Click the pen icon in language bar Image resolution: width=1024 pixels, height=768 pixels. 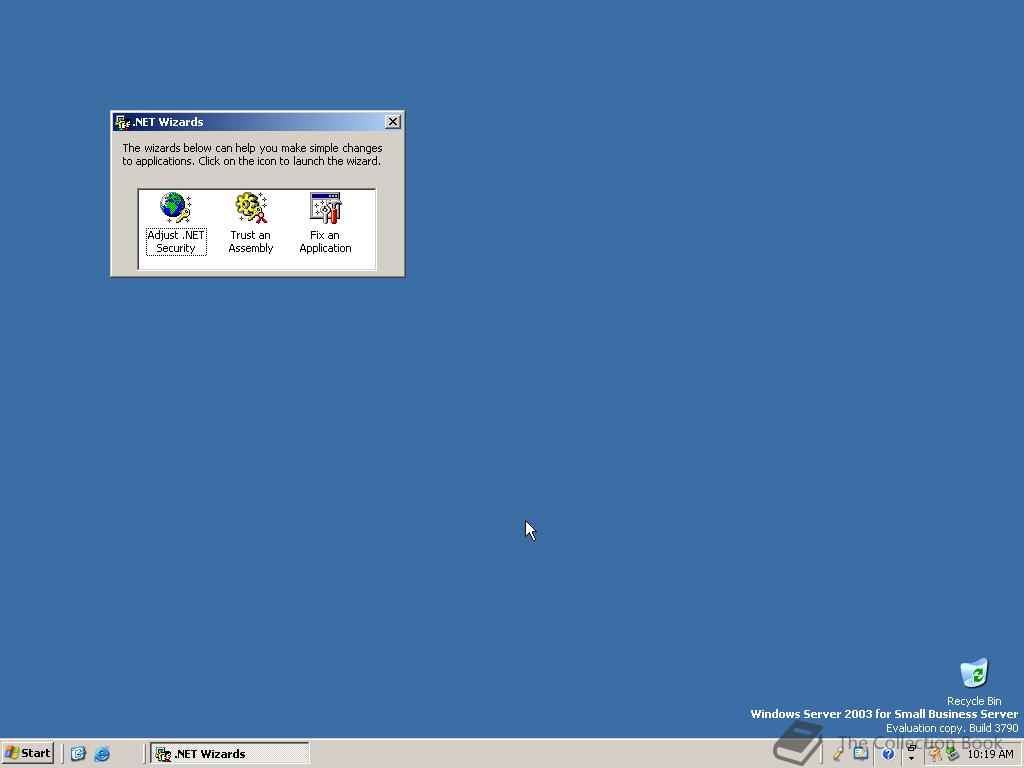tap(838, 754)
